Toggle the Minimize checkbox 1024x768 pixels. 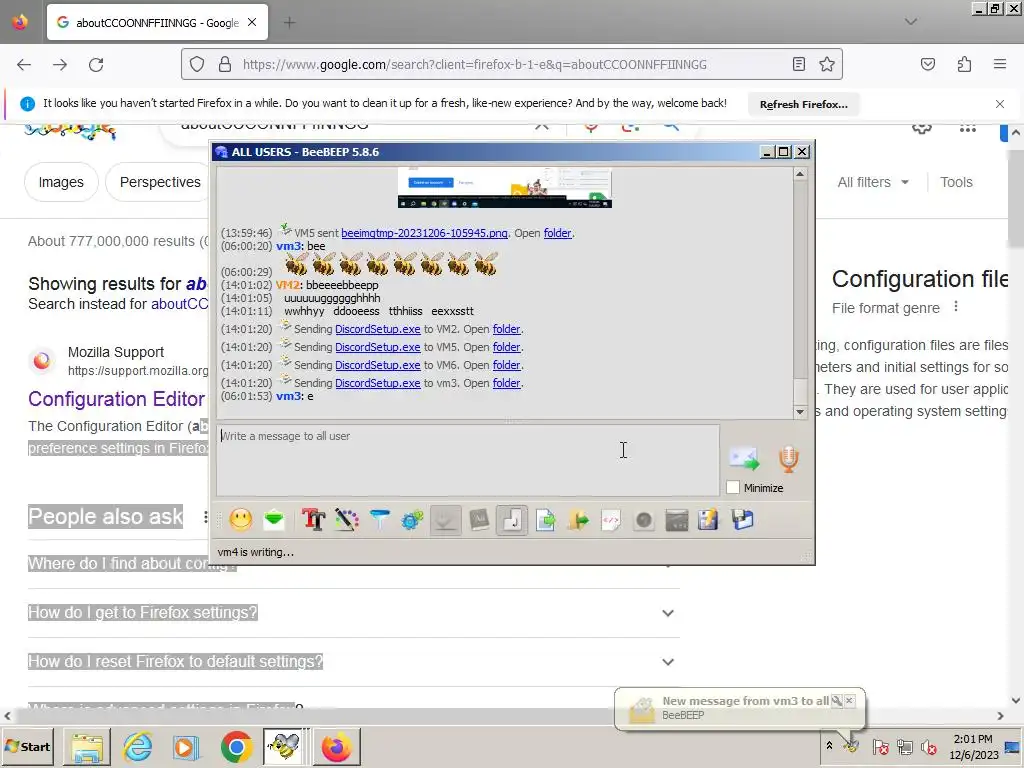click(733, 487)
